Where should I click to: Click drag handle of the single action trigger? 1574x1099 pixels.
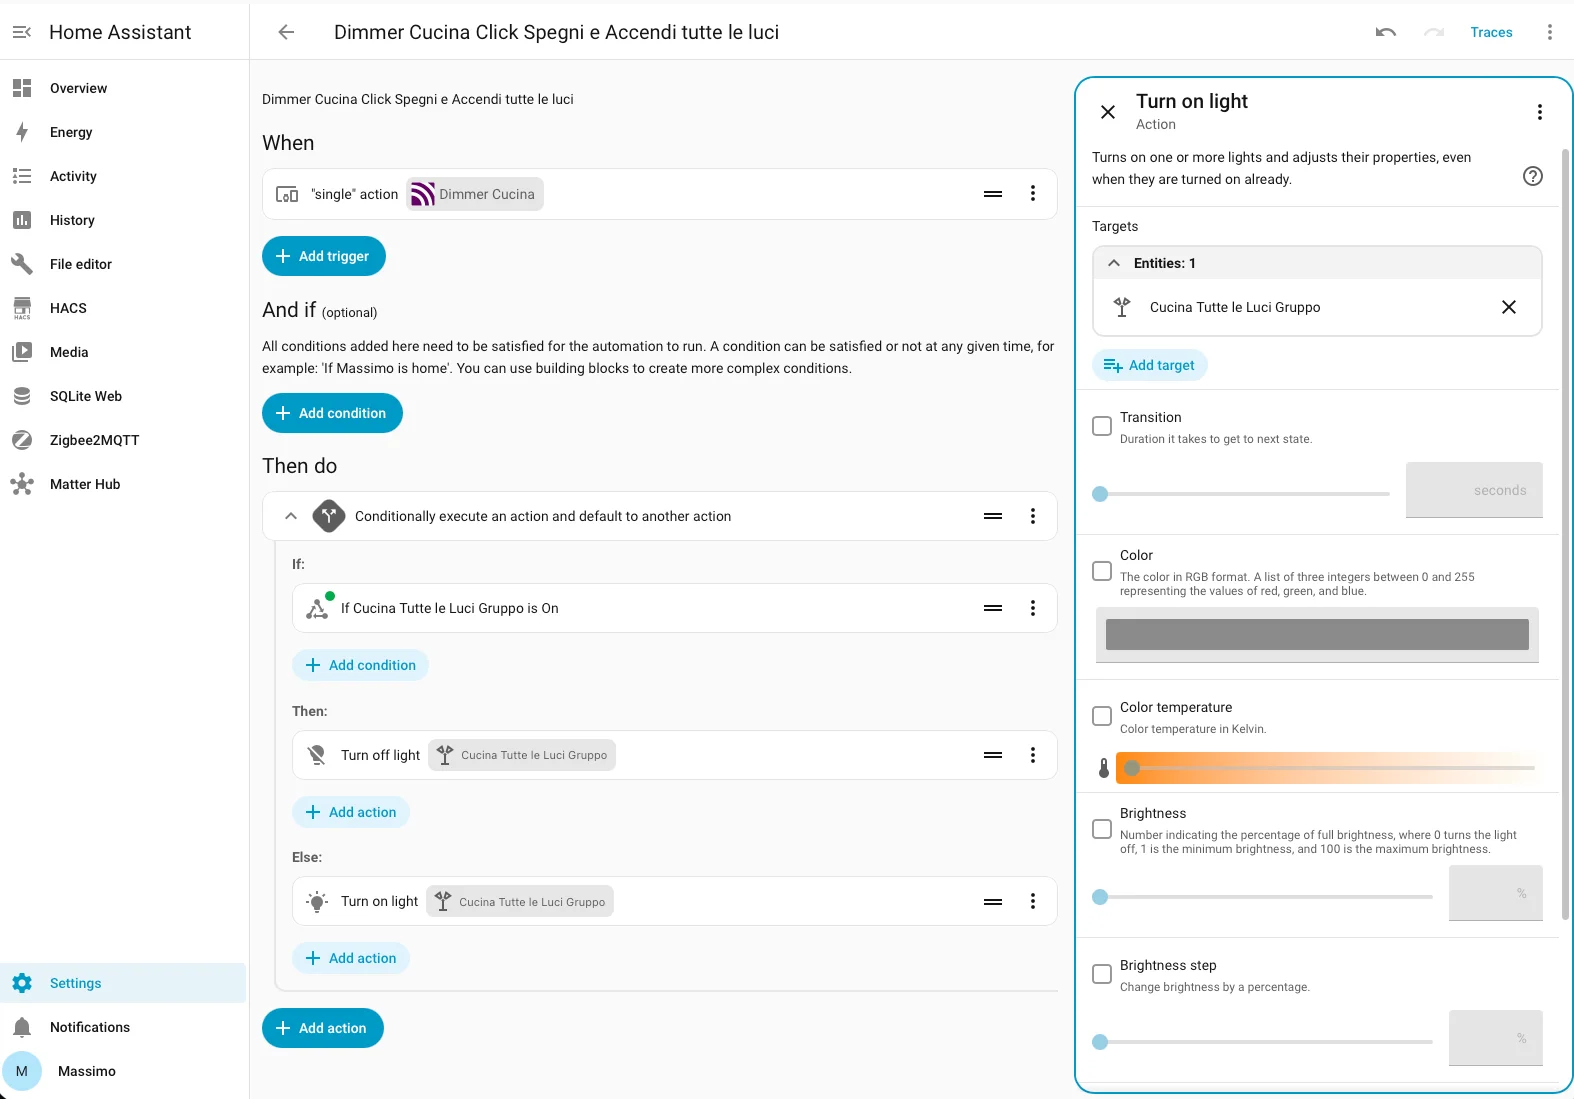click(x=993, y=194)
